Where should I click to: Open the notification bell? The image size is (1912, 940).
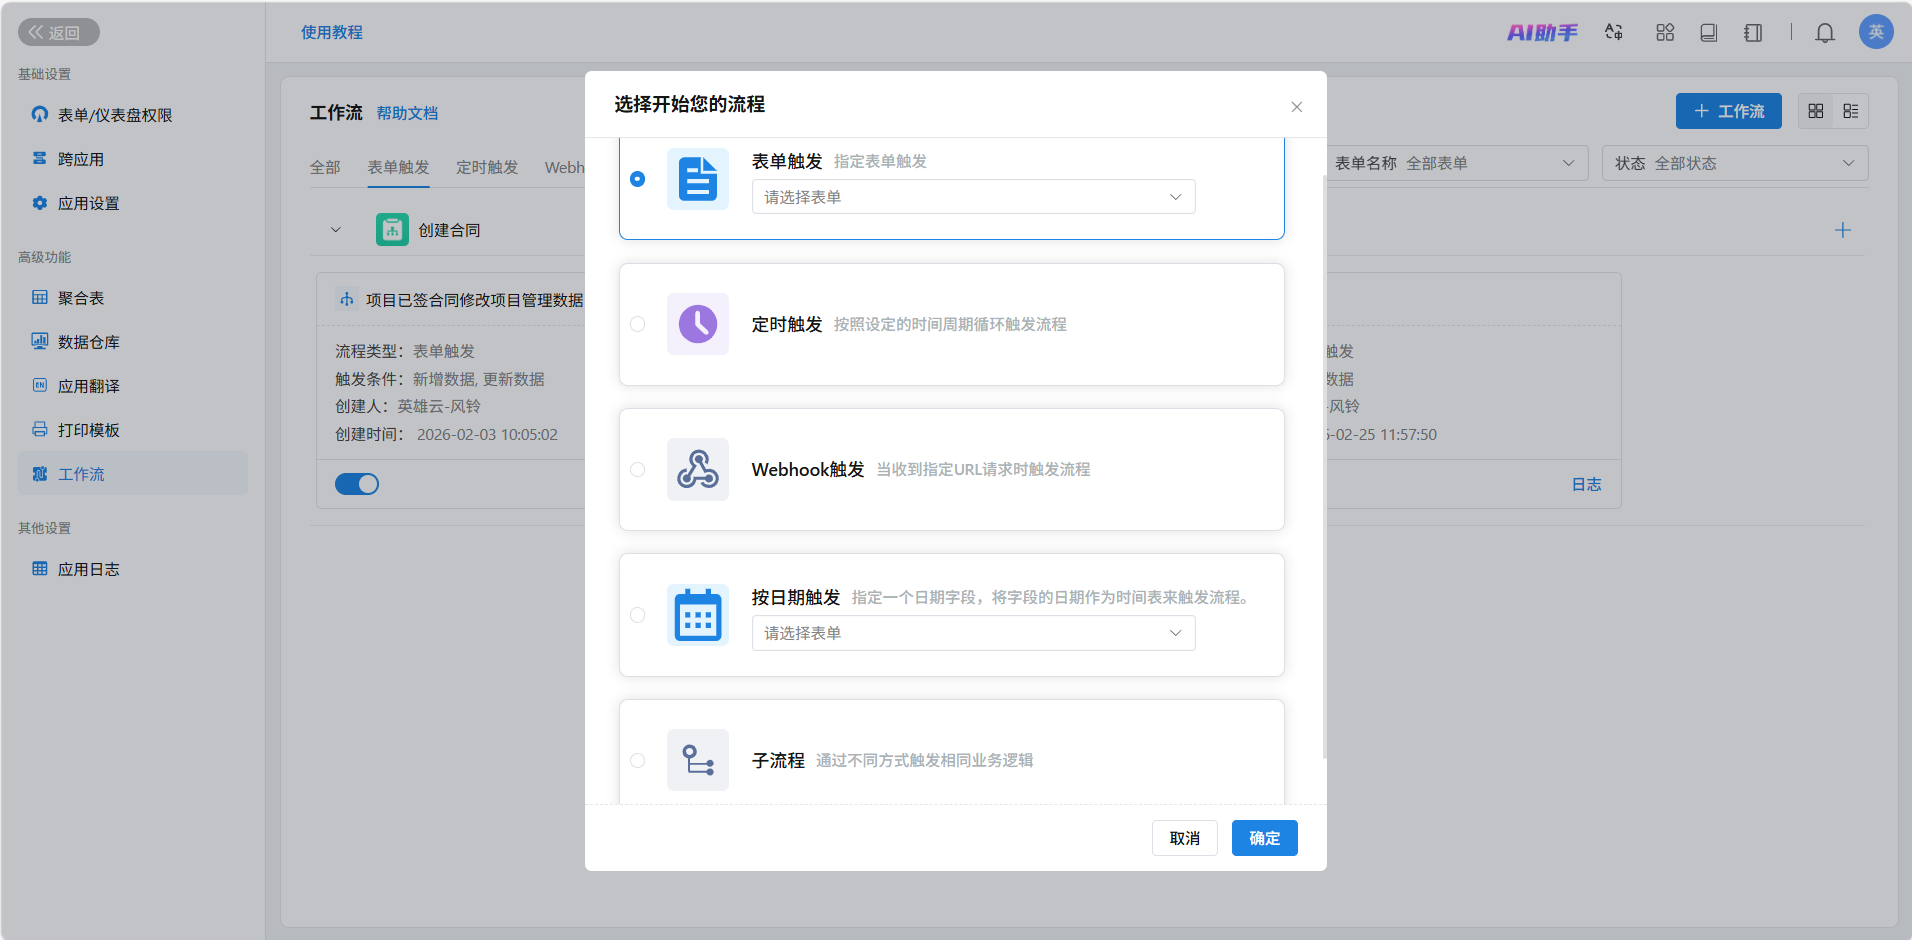(x=1824, y=33)
